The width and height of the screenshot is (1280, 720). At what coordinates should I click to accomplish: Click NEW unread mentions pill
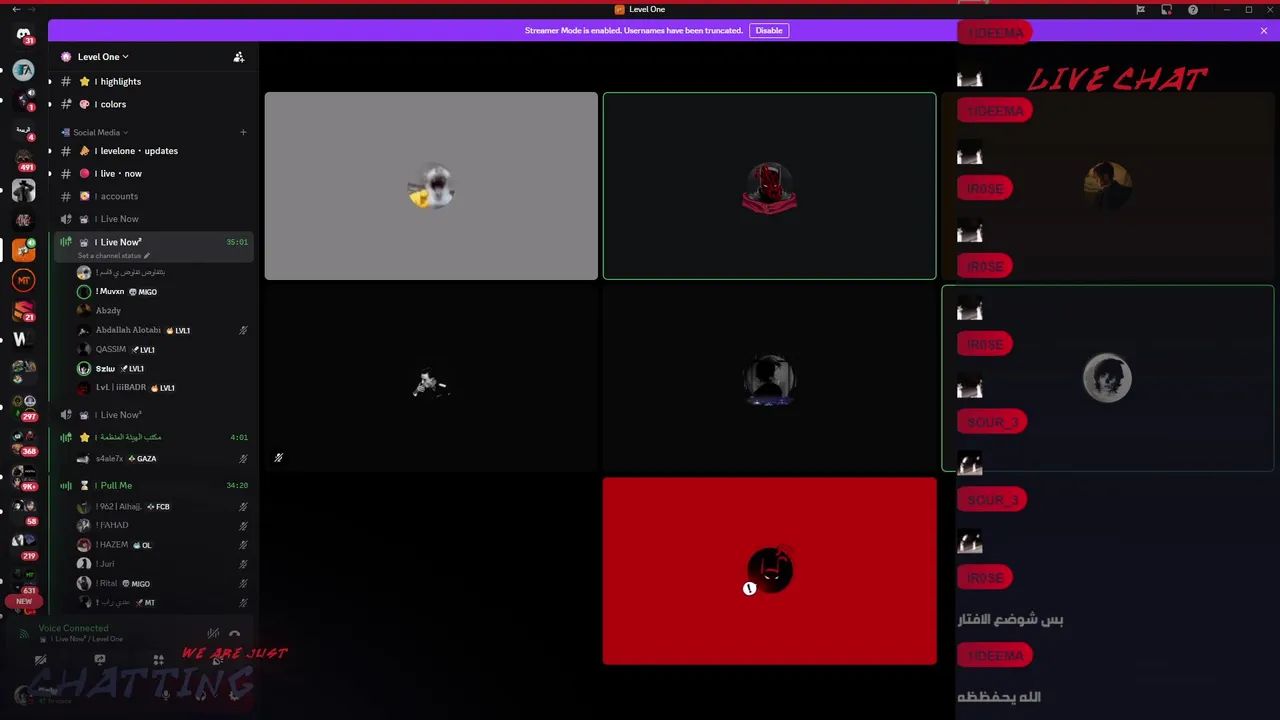[x=24, y=602]
